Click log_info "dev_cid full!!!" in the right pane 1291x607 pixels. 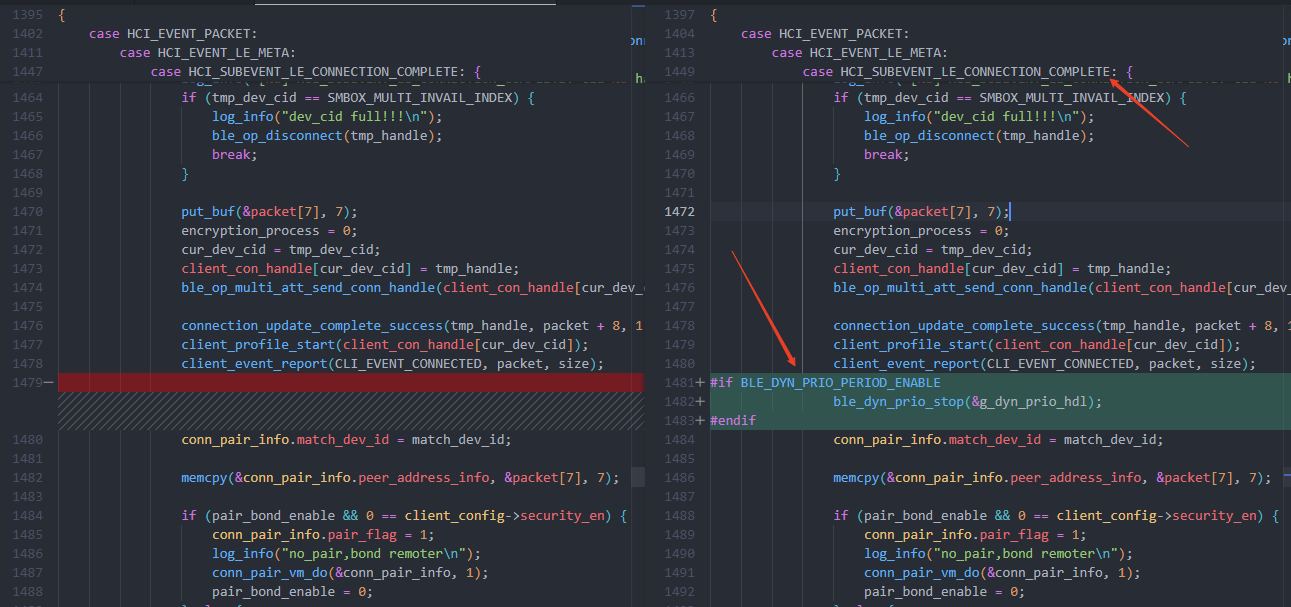coord(979,117)
